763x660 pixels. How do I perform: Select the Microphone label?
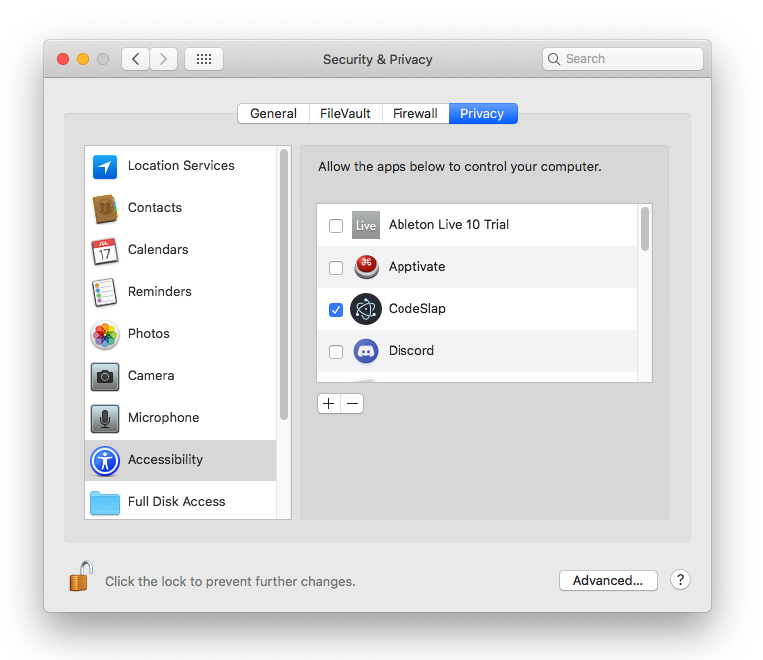[x=164, y=418]
